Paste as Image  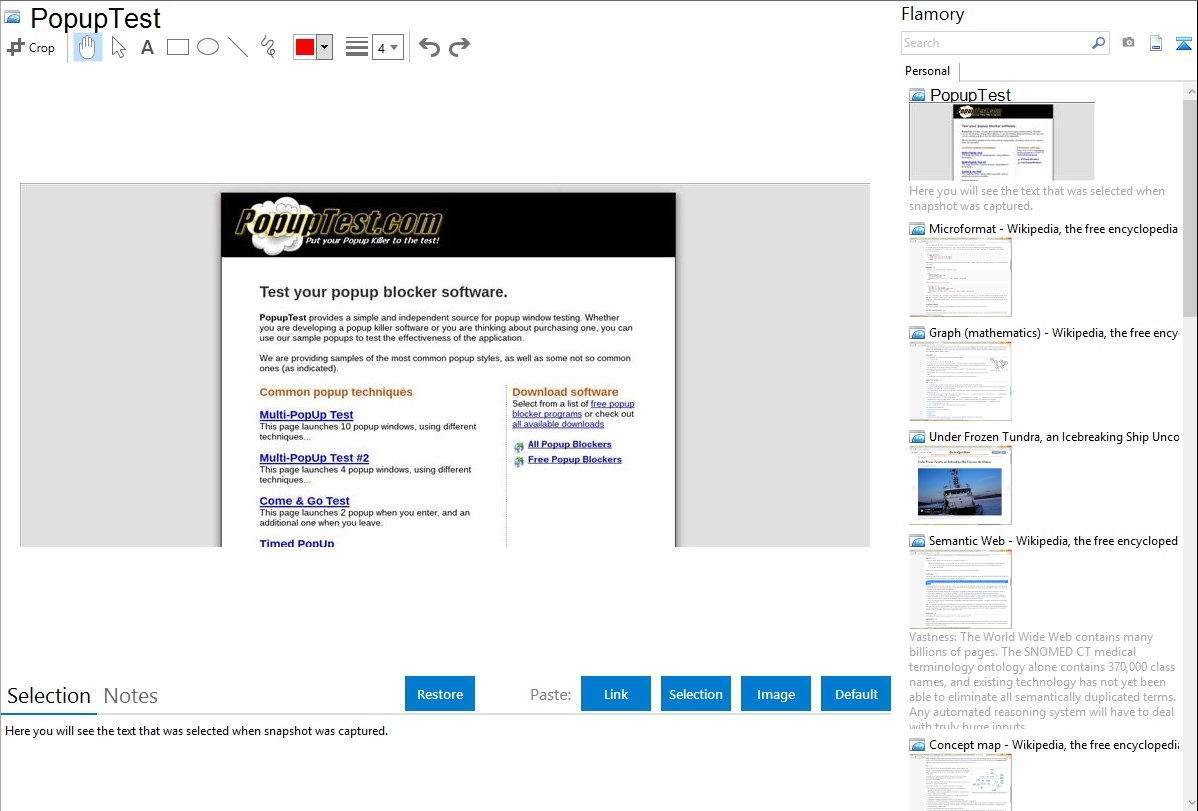[776, 694]
